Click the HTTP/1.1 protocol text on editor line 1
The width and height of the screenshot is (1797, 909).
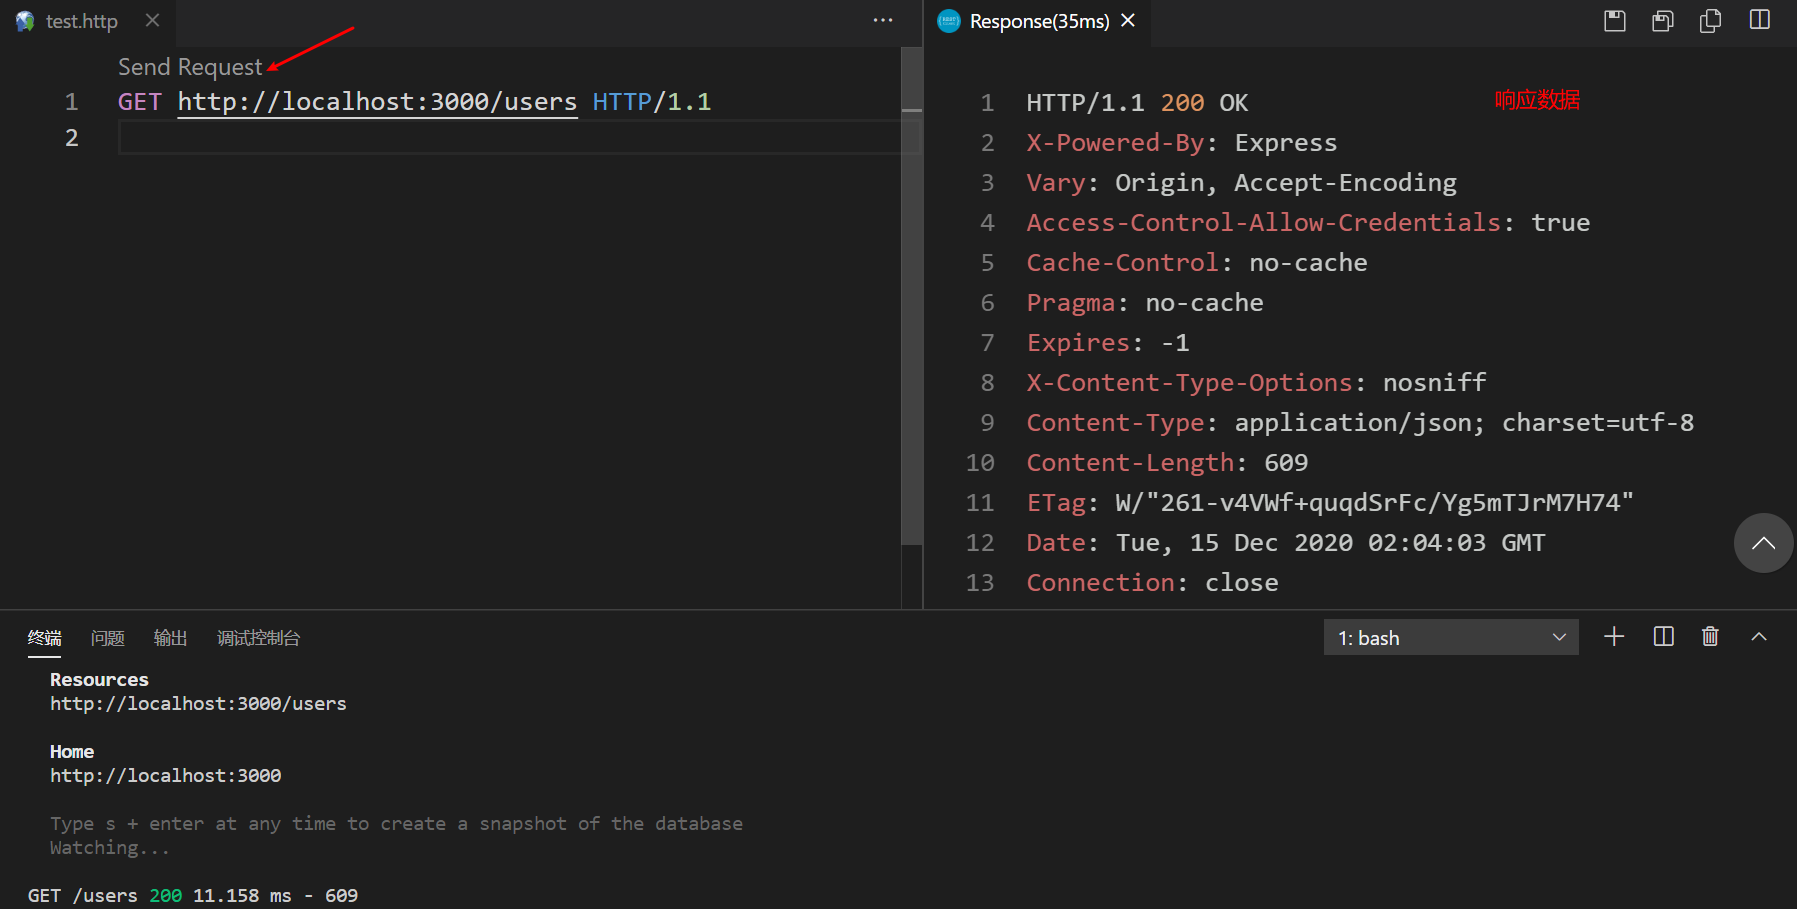click(x=652, y=102)
